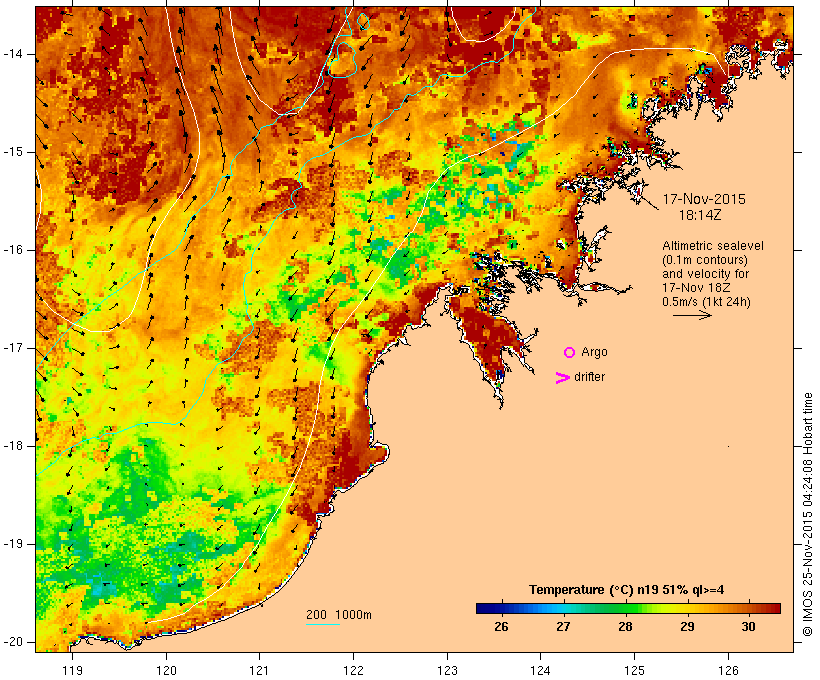Image resolution: width=820 pixels, height=680 pixels.
Task: Click longitude axis label 125
Action: (x=634, y=670)
